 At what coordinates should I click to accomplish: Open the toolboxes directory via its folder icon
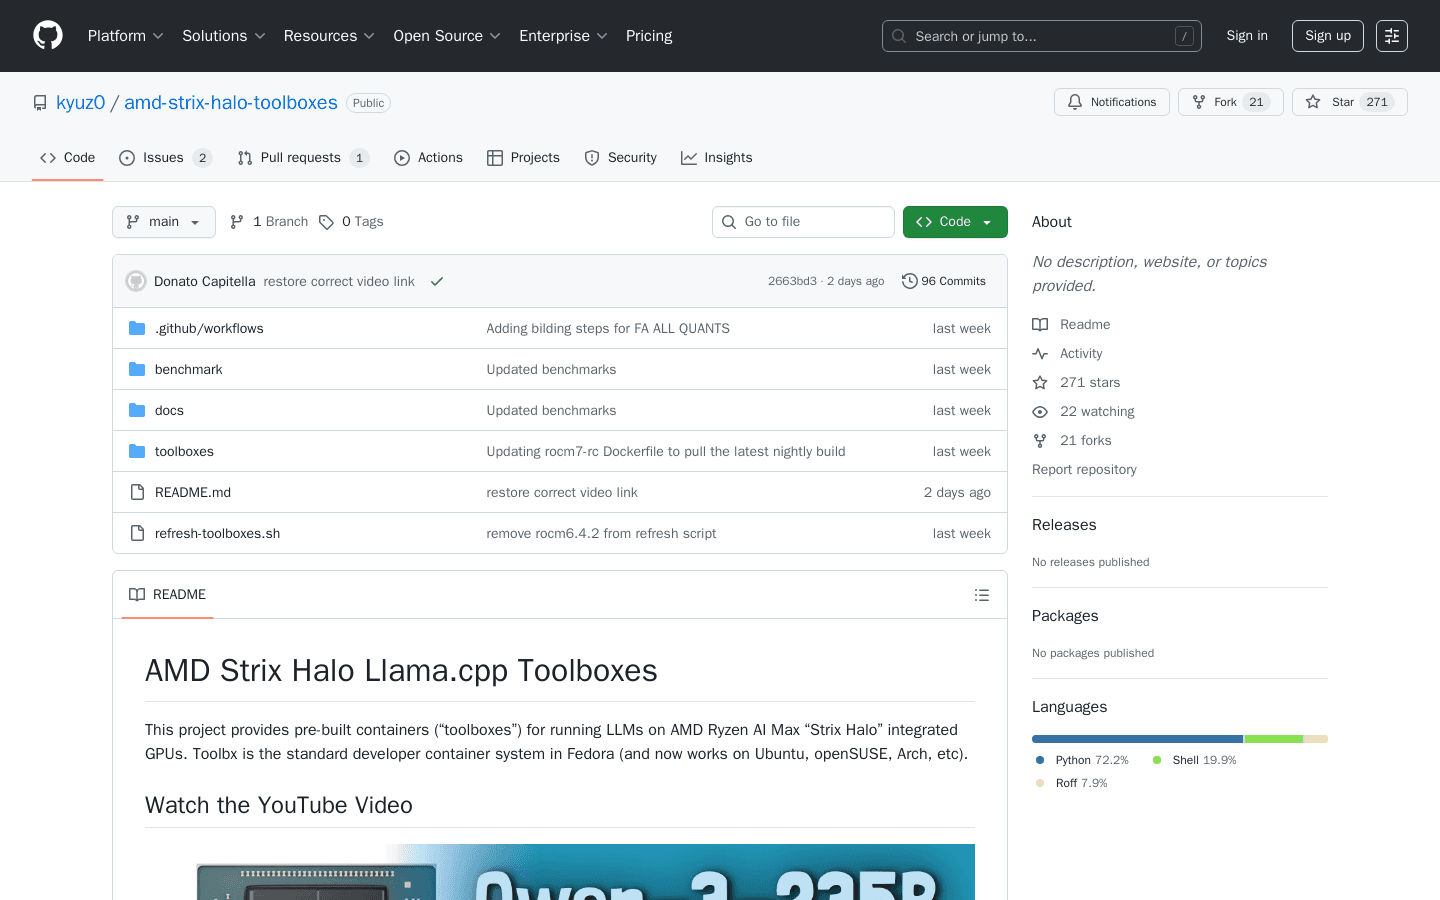[137, 451]
